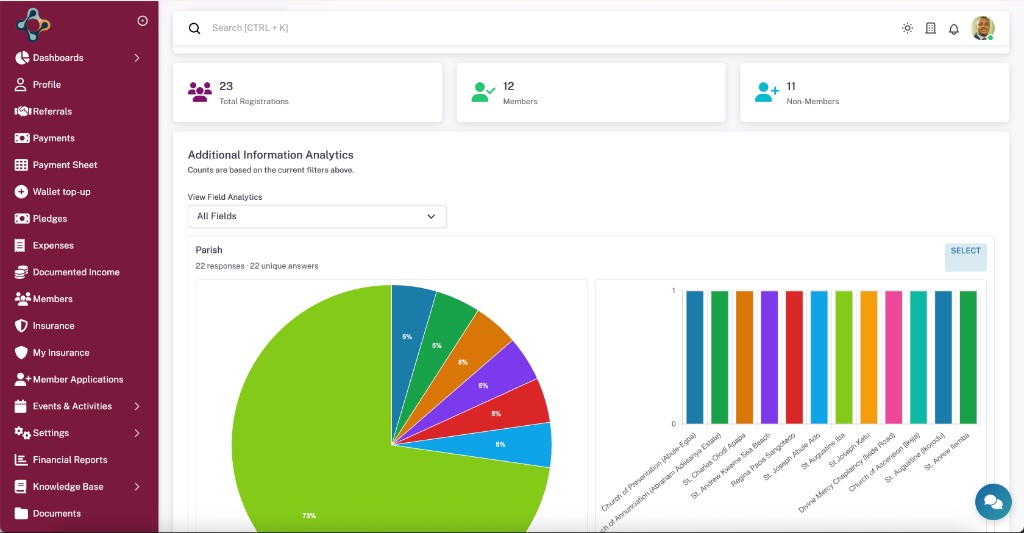
Task: Click "Additional Information Analytics" heading
Action: pos(270,155)
